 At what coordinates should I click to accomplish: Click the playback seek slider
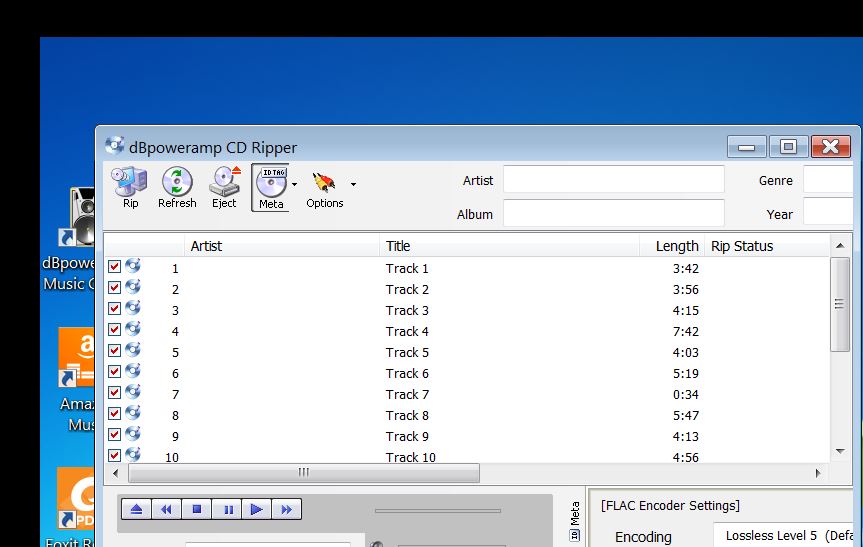(x=437, y=511)
